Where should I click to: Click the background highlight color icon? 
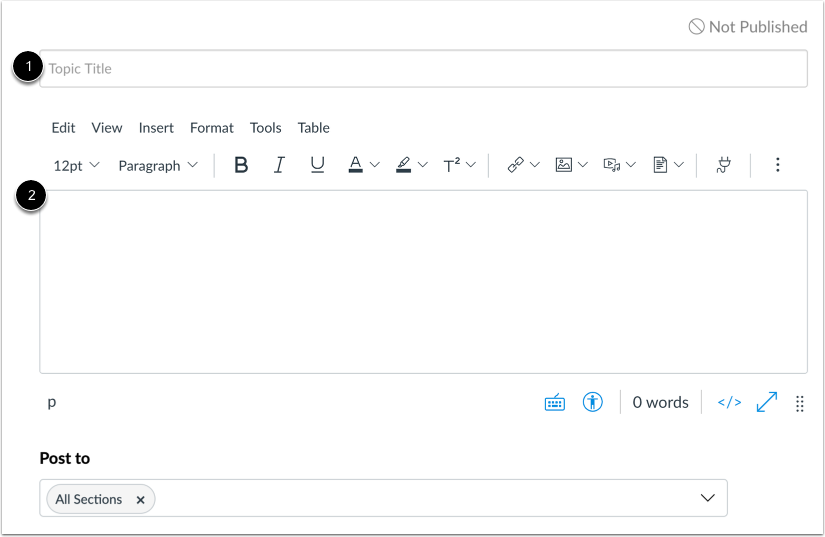404,165
